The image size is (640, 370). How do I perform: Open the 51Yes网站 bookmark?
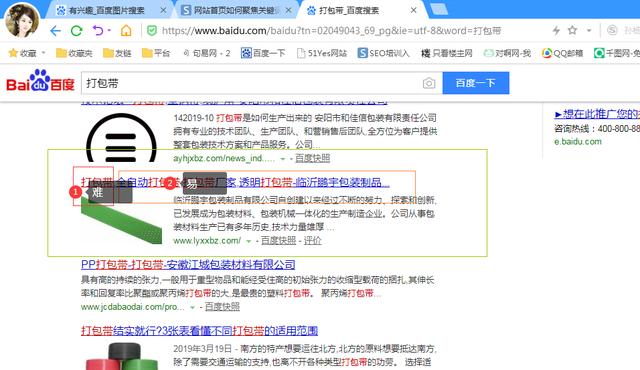322,53
